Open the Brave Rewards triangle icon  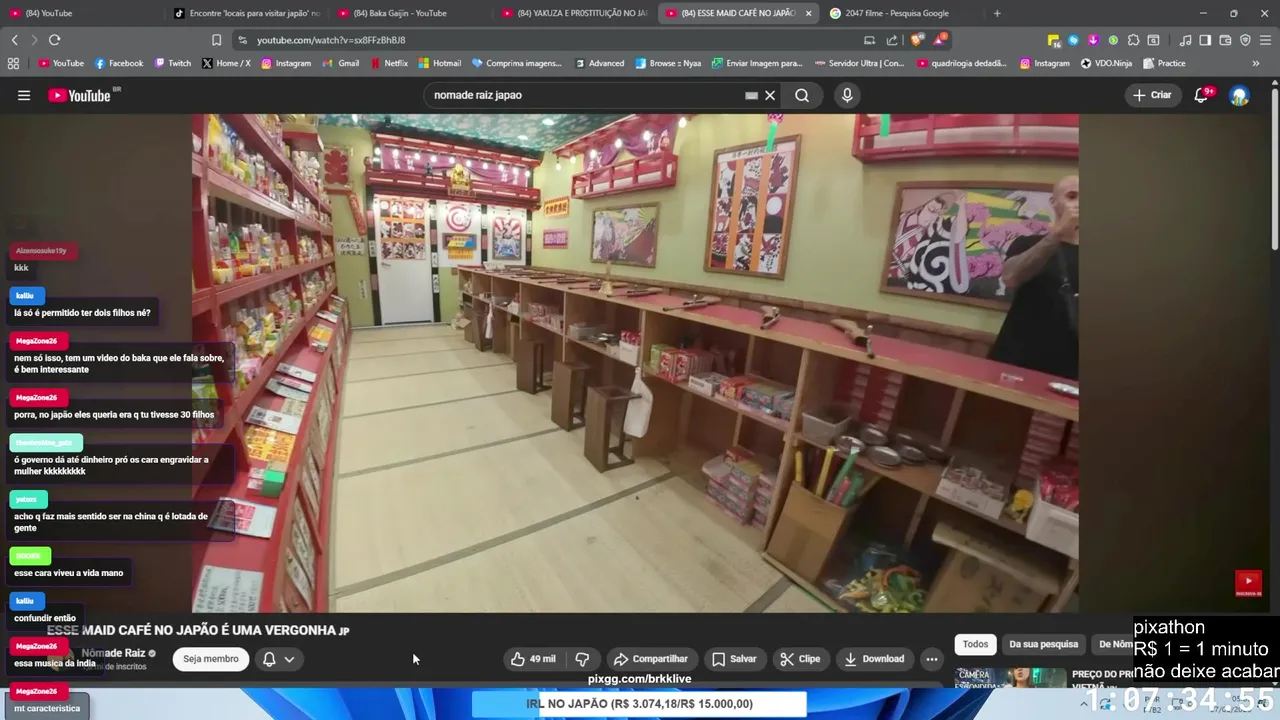pos(939,40)
